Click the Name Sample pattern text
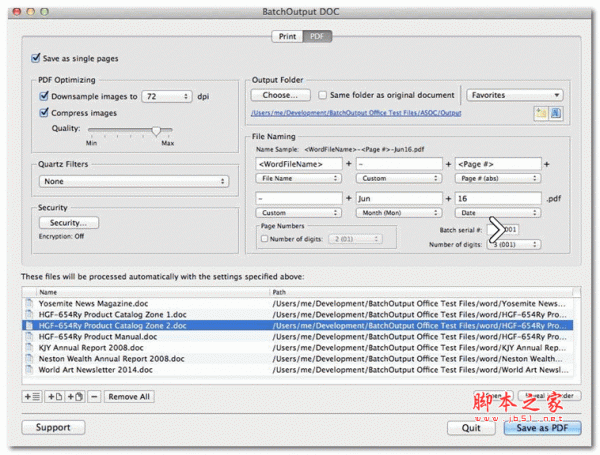This screenshot has height=455, width=600. tap(364, 149)
